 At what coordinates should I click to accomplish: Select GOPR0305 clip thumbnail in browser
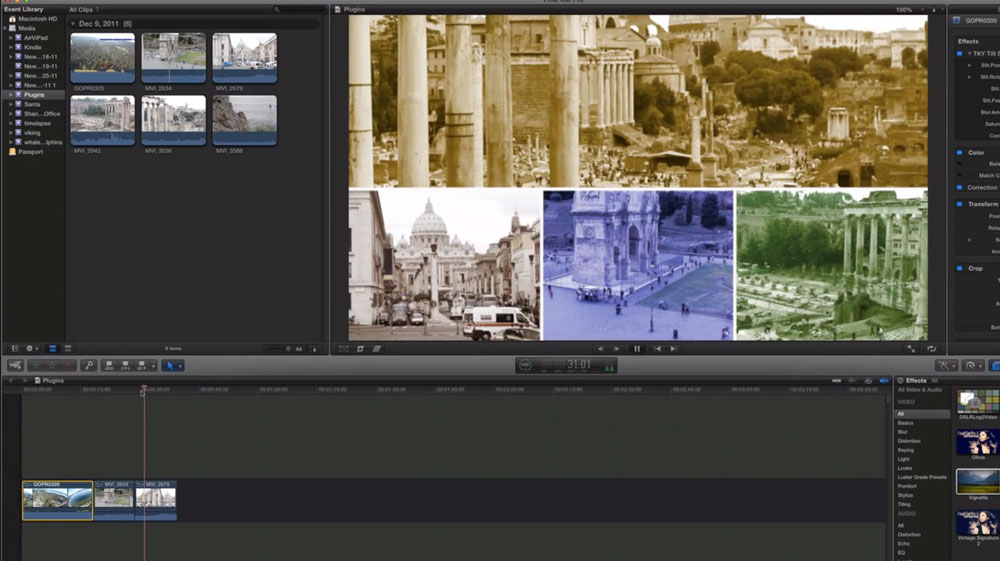(x=103, y=57)
